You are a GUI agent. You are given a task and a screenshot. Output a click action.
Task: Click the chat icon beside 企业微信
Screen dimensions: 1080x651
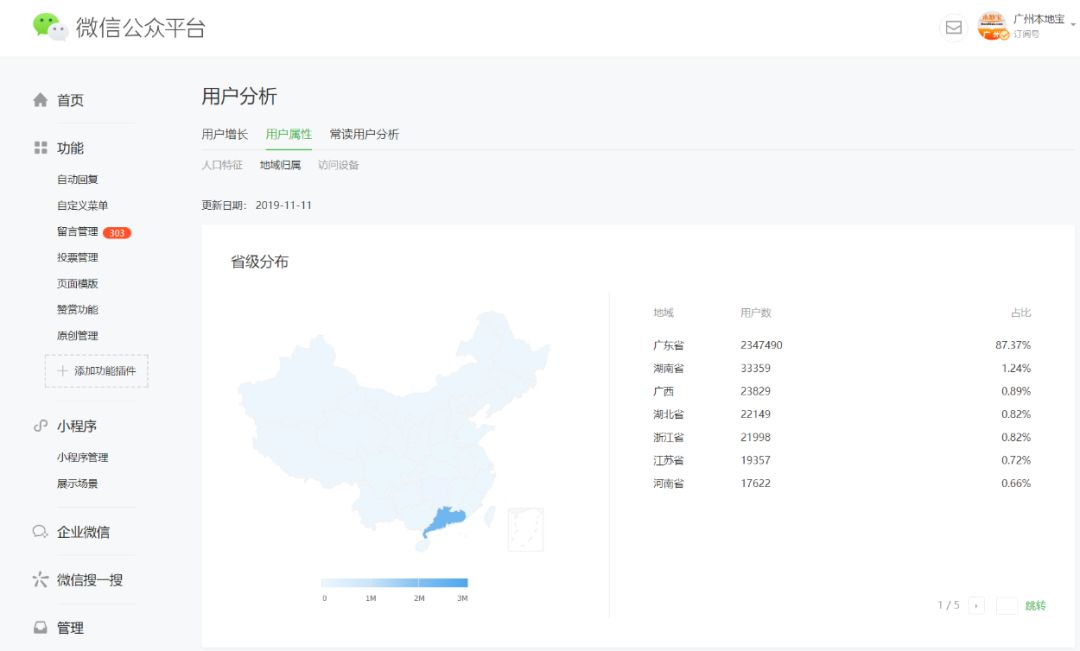tap(41, 532)
